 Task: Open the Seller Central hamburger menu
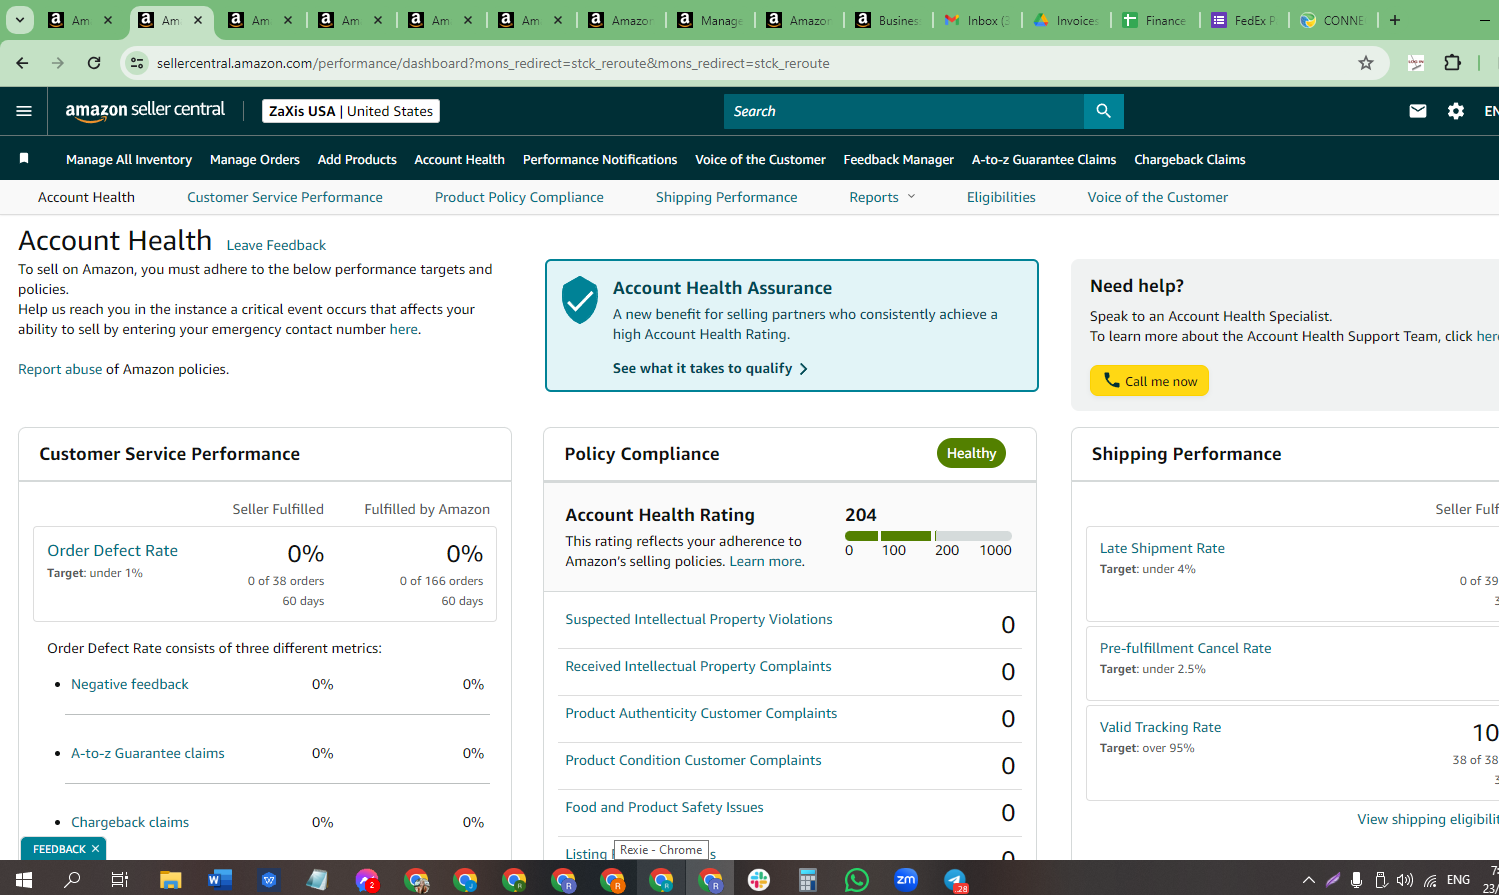24,111
